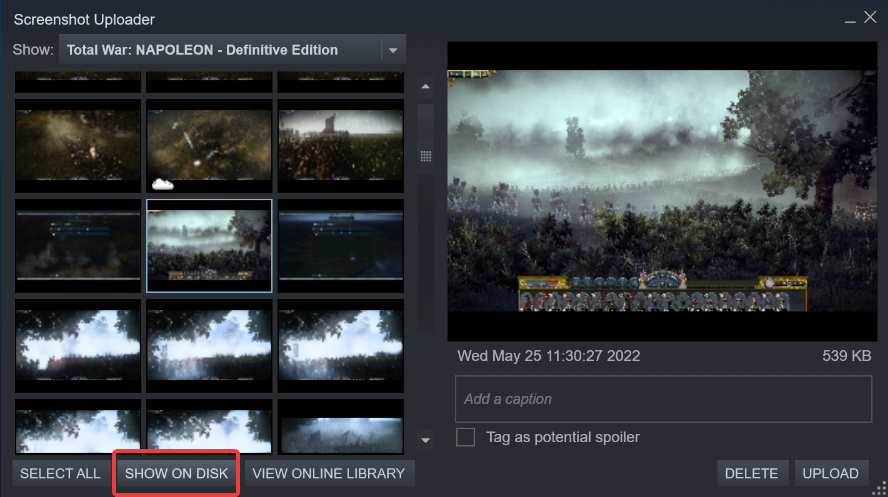Screen dimensions: 888x497
Task: Open the game selection dropdown arrow
Action: [393, 50]
